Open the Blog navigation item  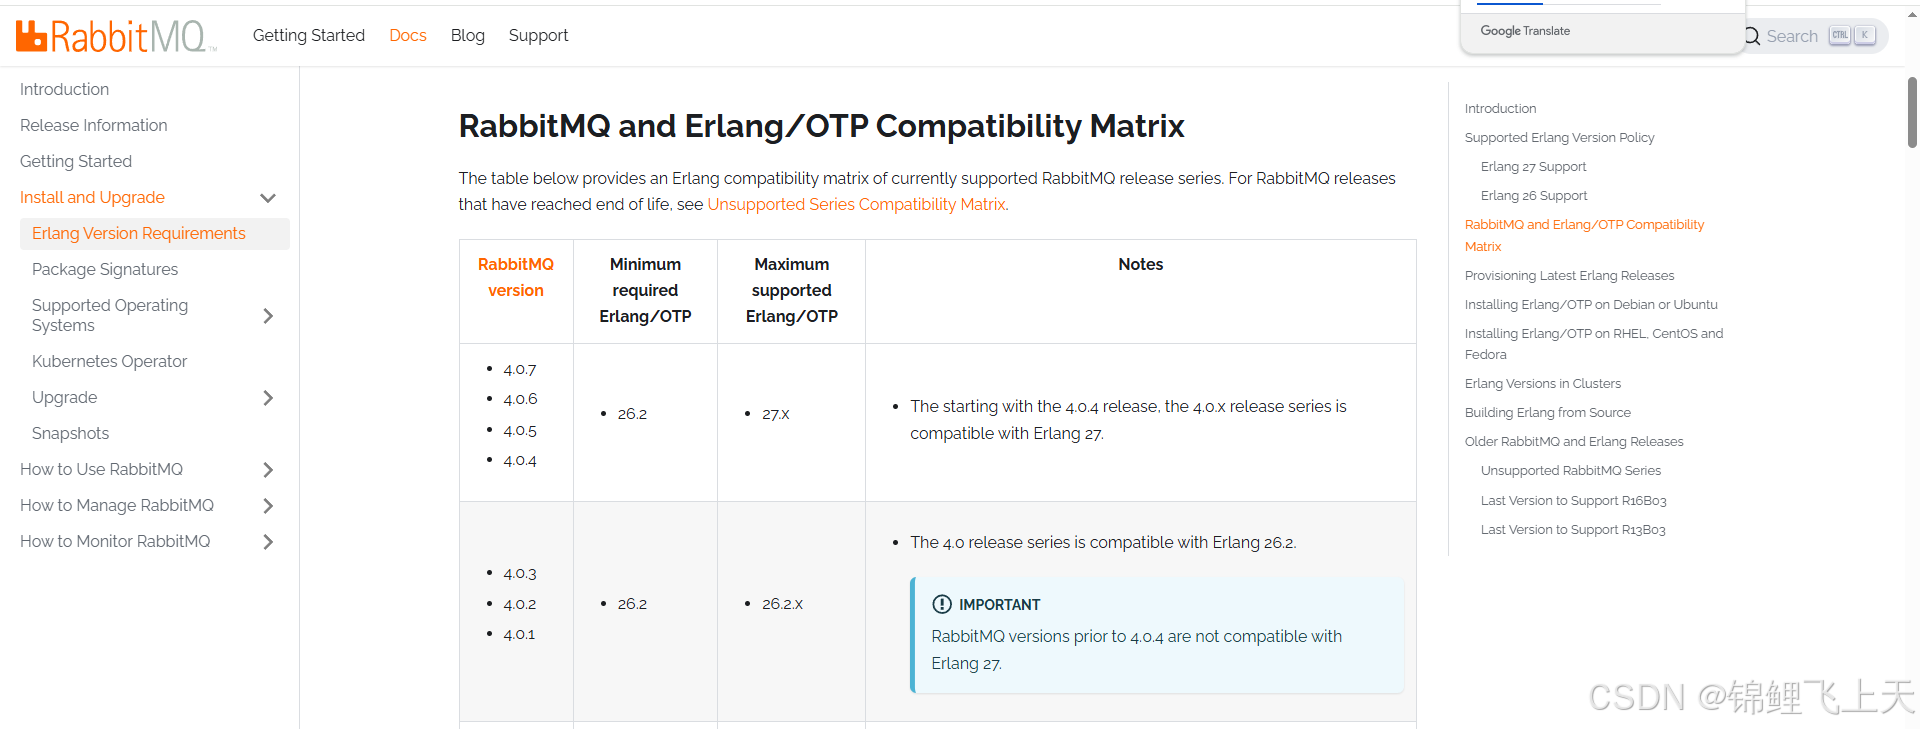(x=468, y=35)
